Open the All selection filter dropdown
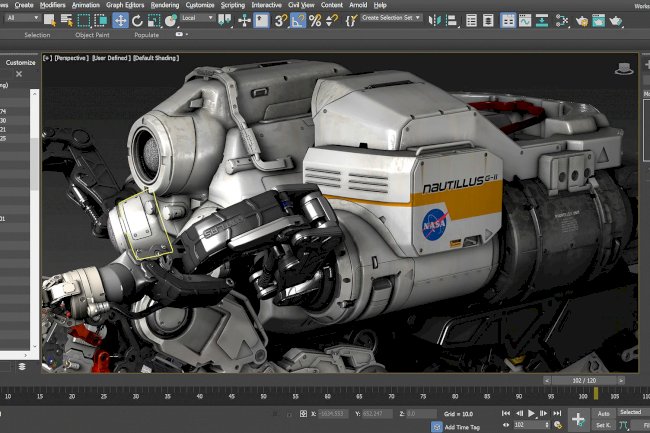The height and width of the screenshot is (433, 650). coord(22,18)
